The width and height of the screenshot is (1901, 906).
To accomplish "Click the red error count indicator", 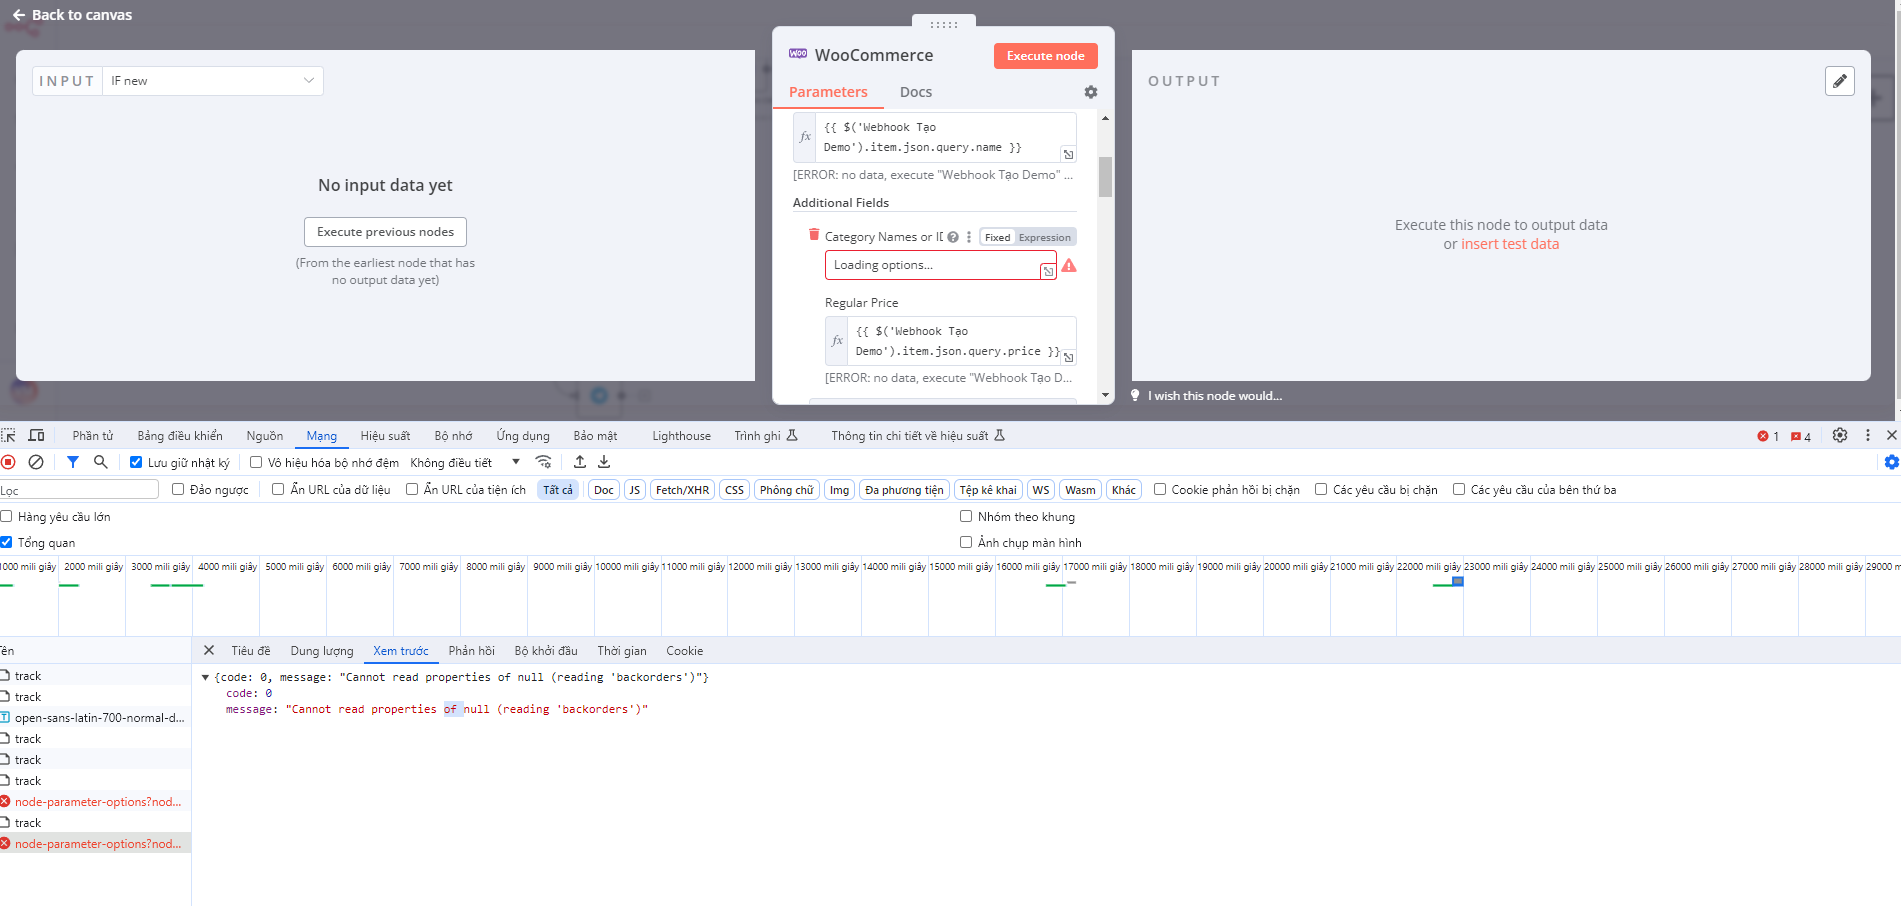I will [x=1768, y=436].
